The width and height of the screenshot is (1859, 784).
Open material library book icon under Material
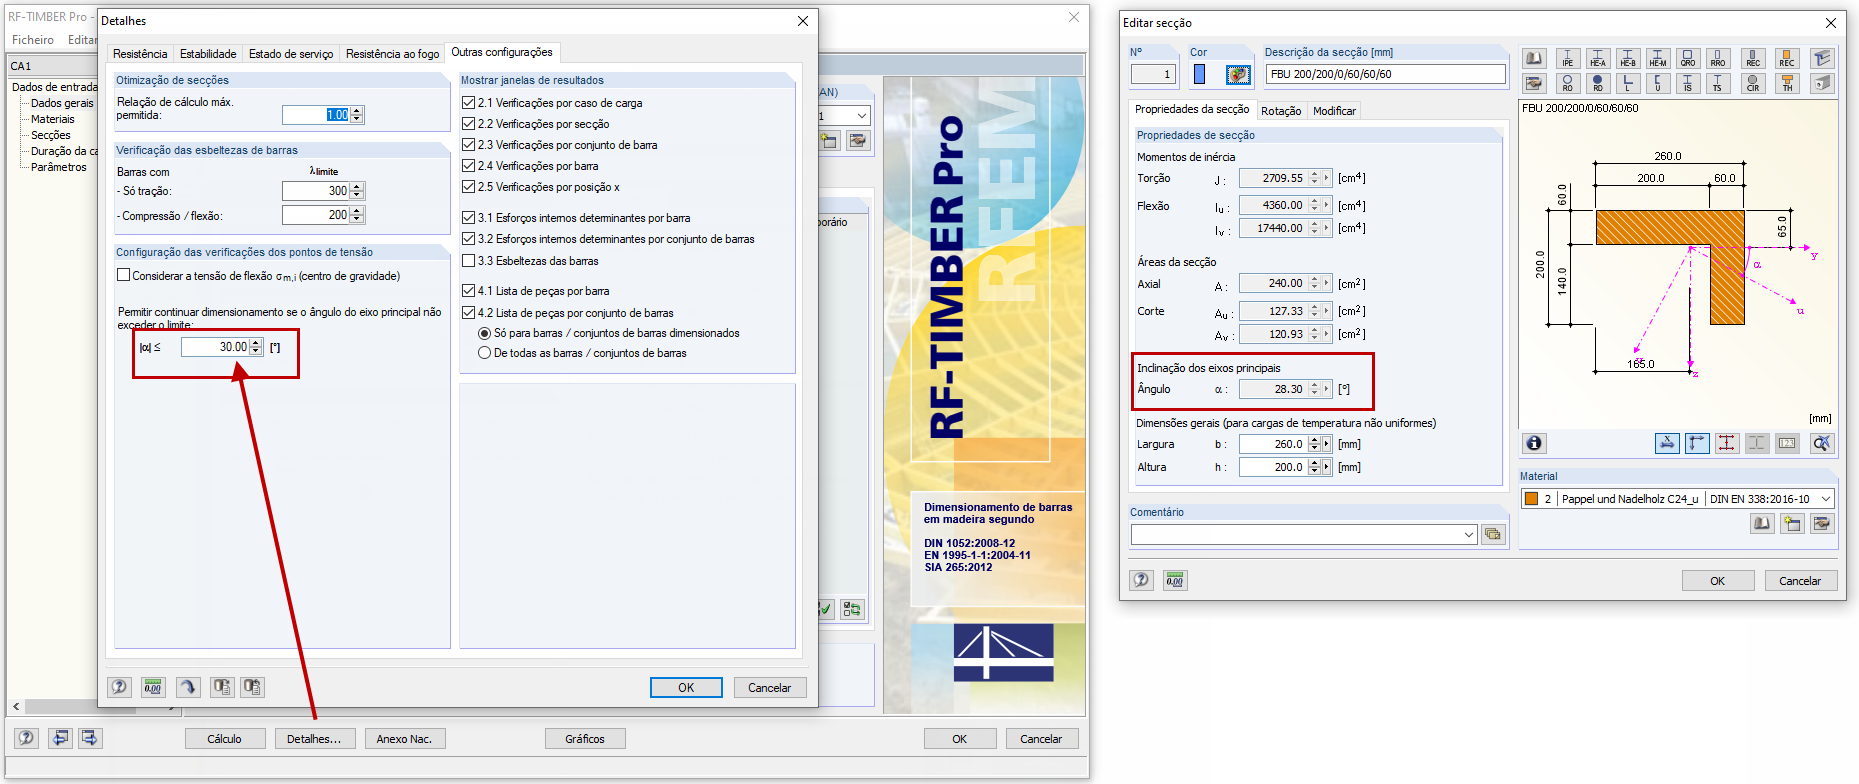coord(1762,523)
